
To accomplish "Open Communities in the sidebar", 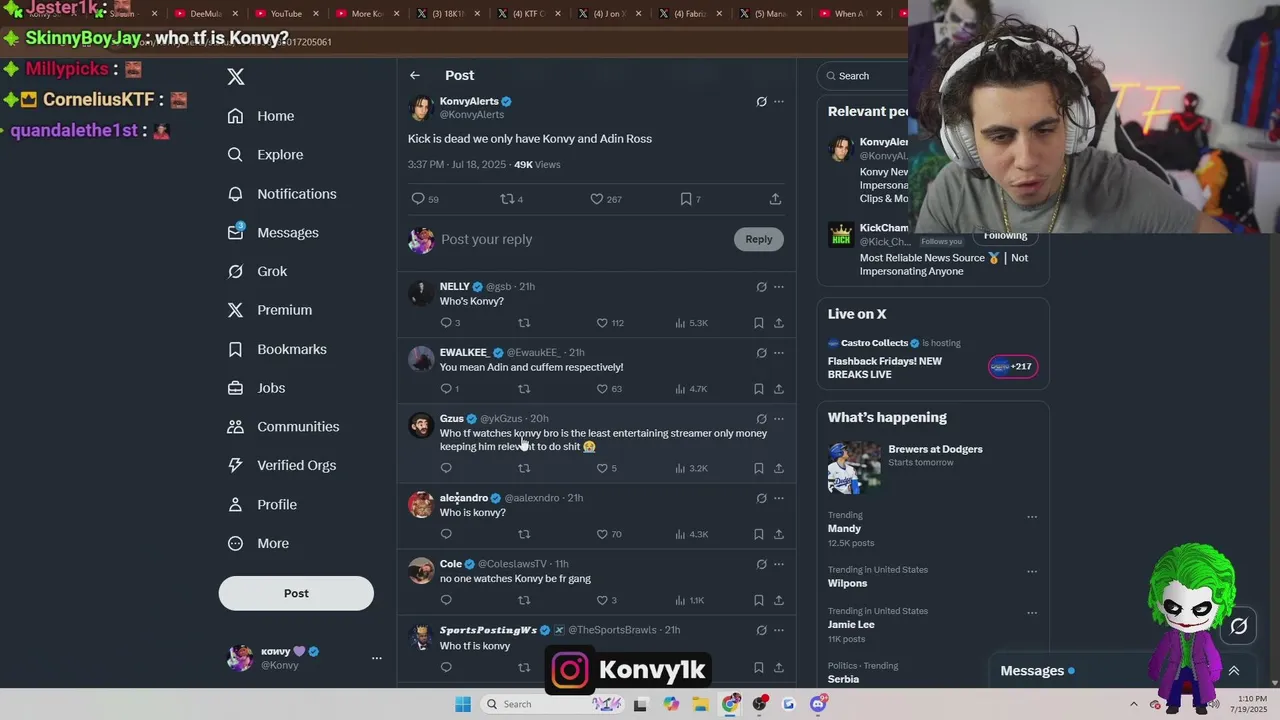I will tap(283, 427).
